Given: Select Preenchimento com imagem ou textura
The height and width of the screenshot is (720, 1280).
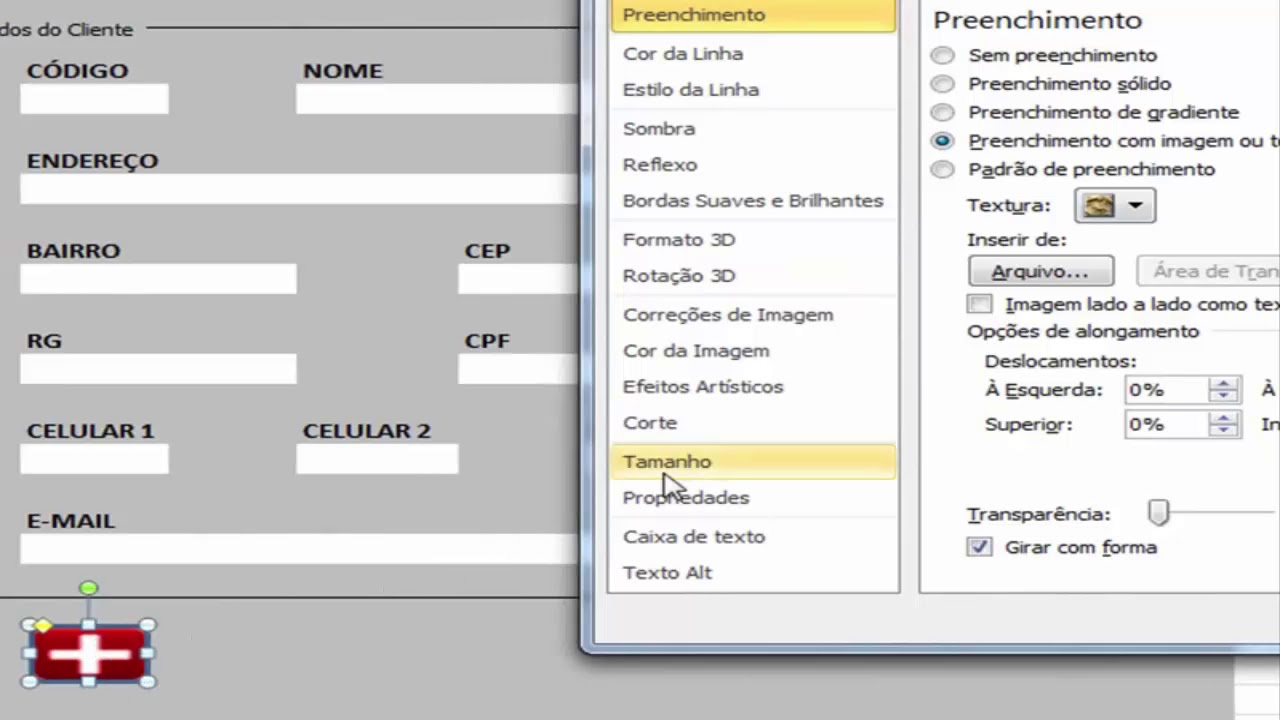Looking at the screenshot, I should (942, 141).
